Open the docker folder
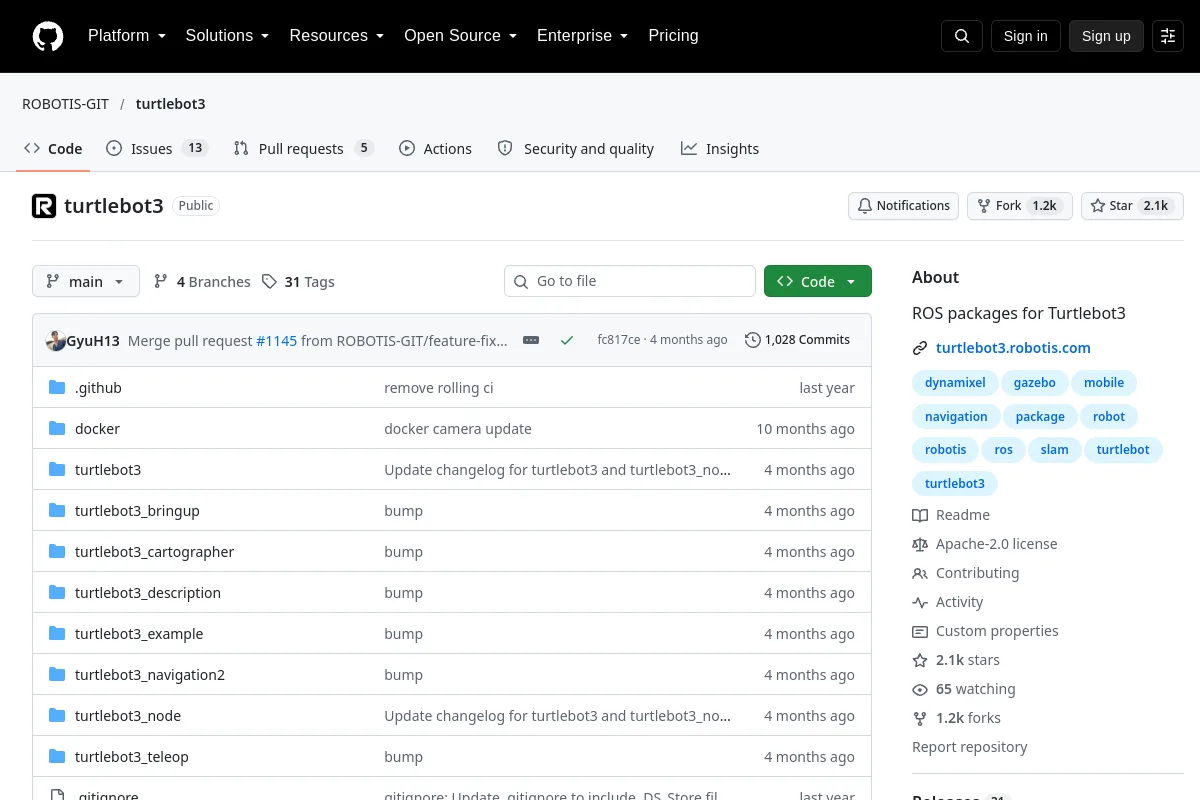 point(97,429)
